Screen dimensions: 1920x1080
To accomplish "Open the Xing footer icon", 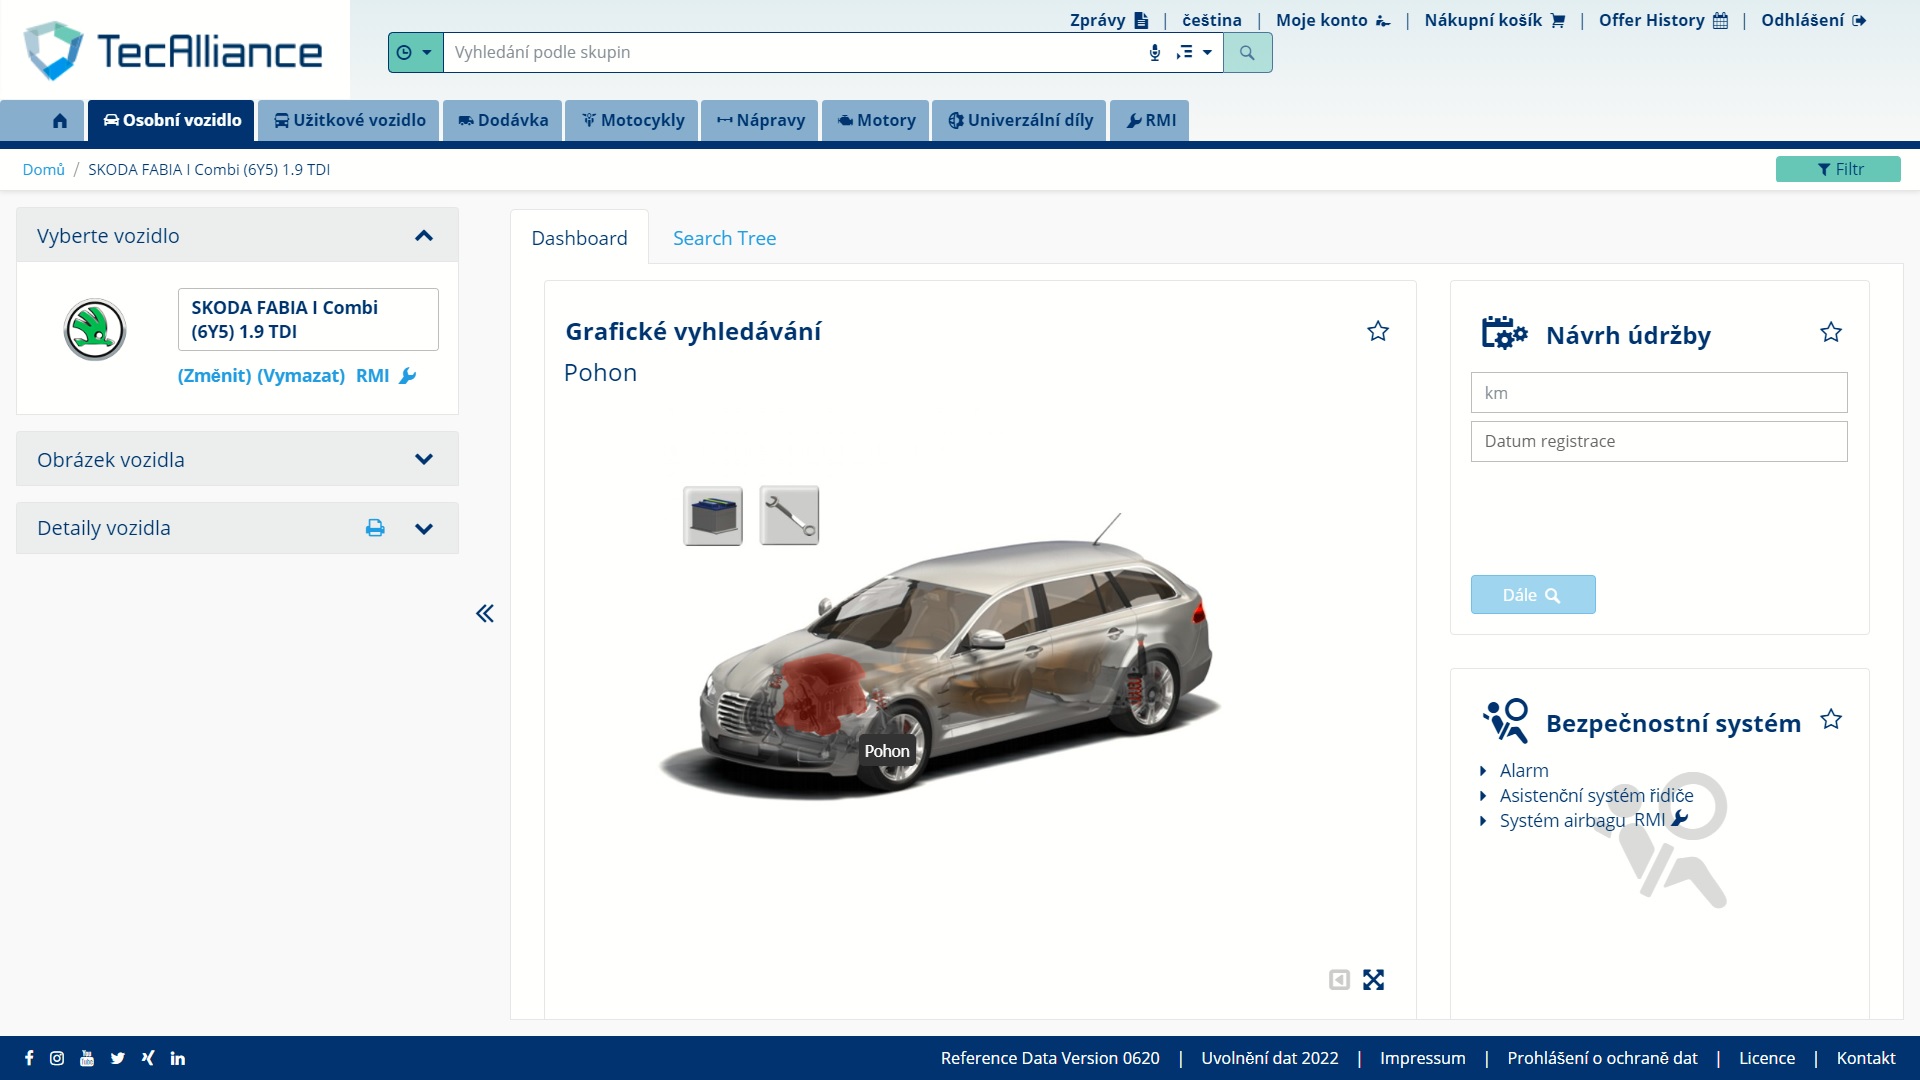I will 148,1058.
